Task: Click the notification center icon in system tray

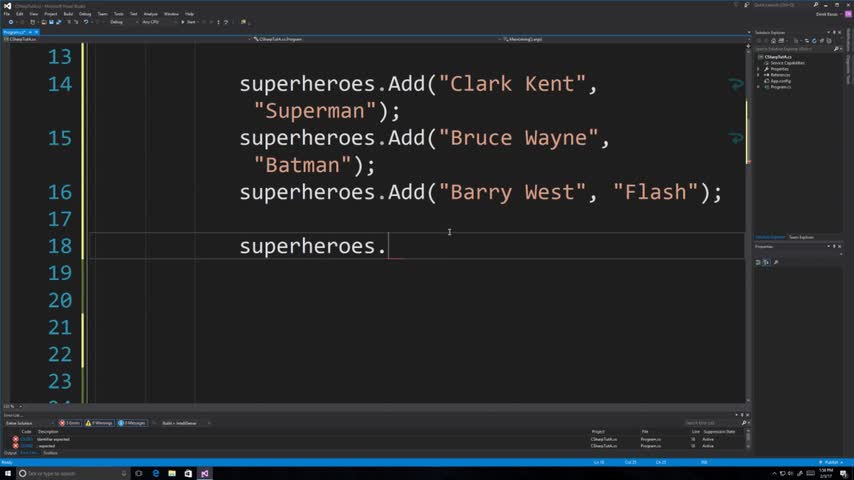Action: (843, 473)
